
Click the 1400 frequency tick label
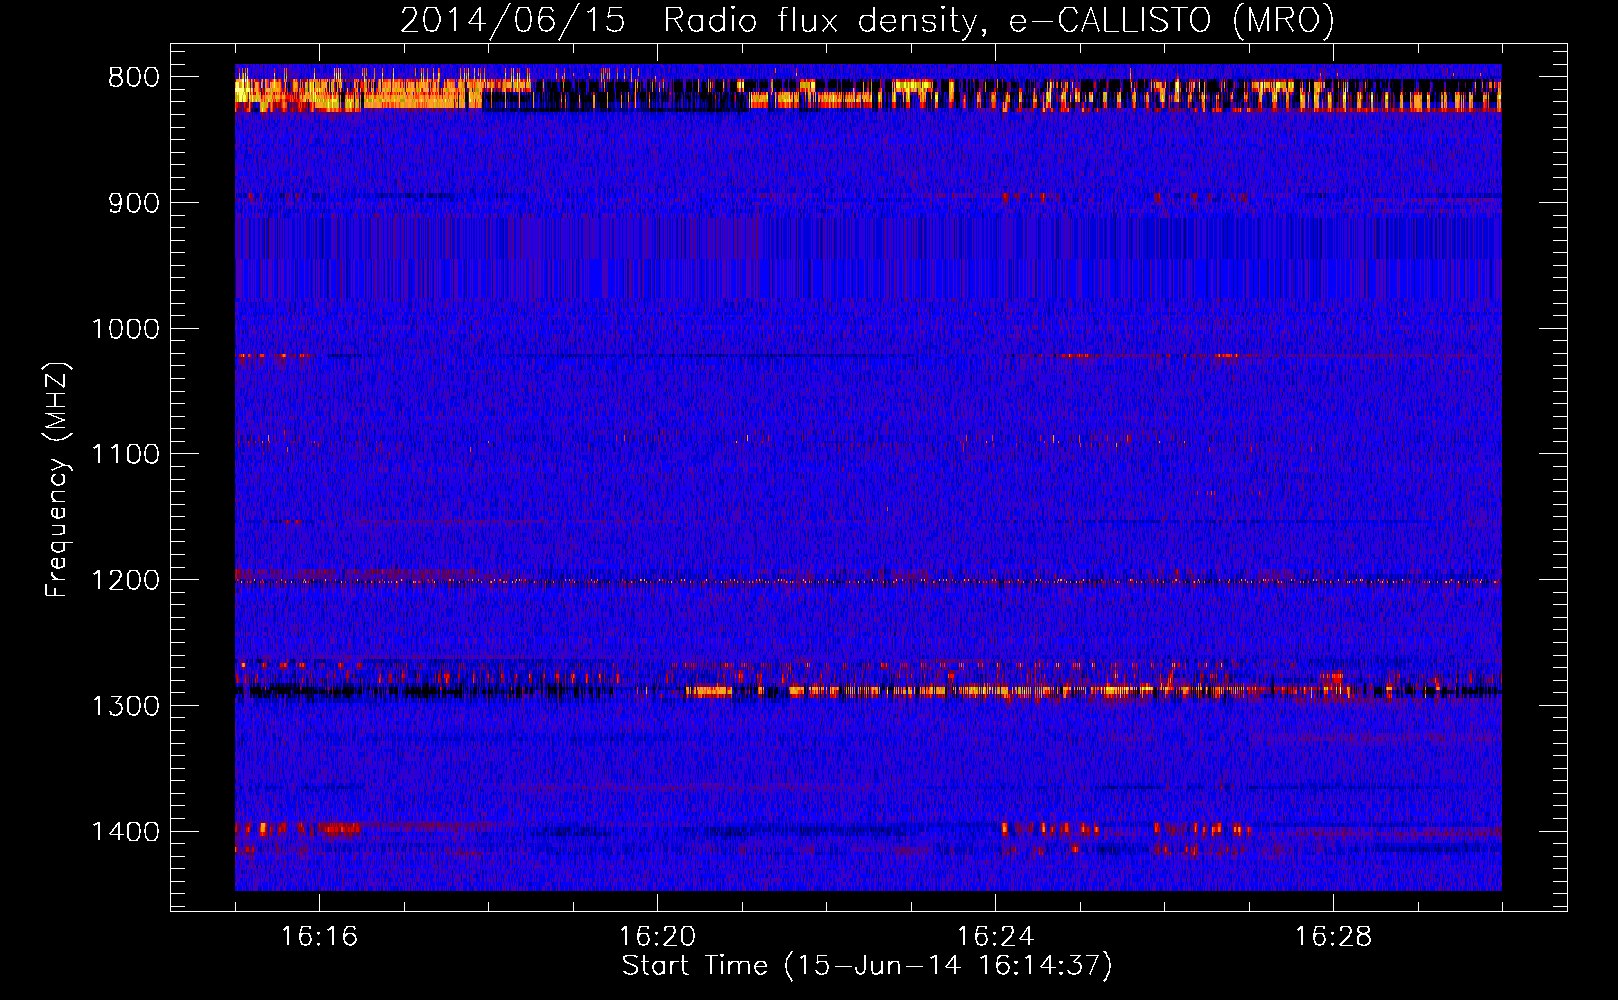[126, 832]
